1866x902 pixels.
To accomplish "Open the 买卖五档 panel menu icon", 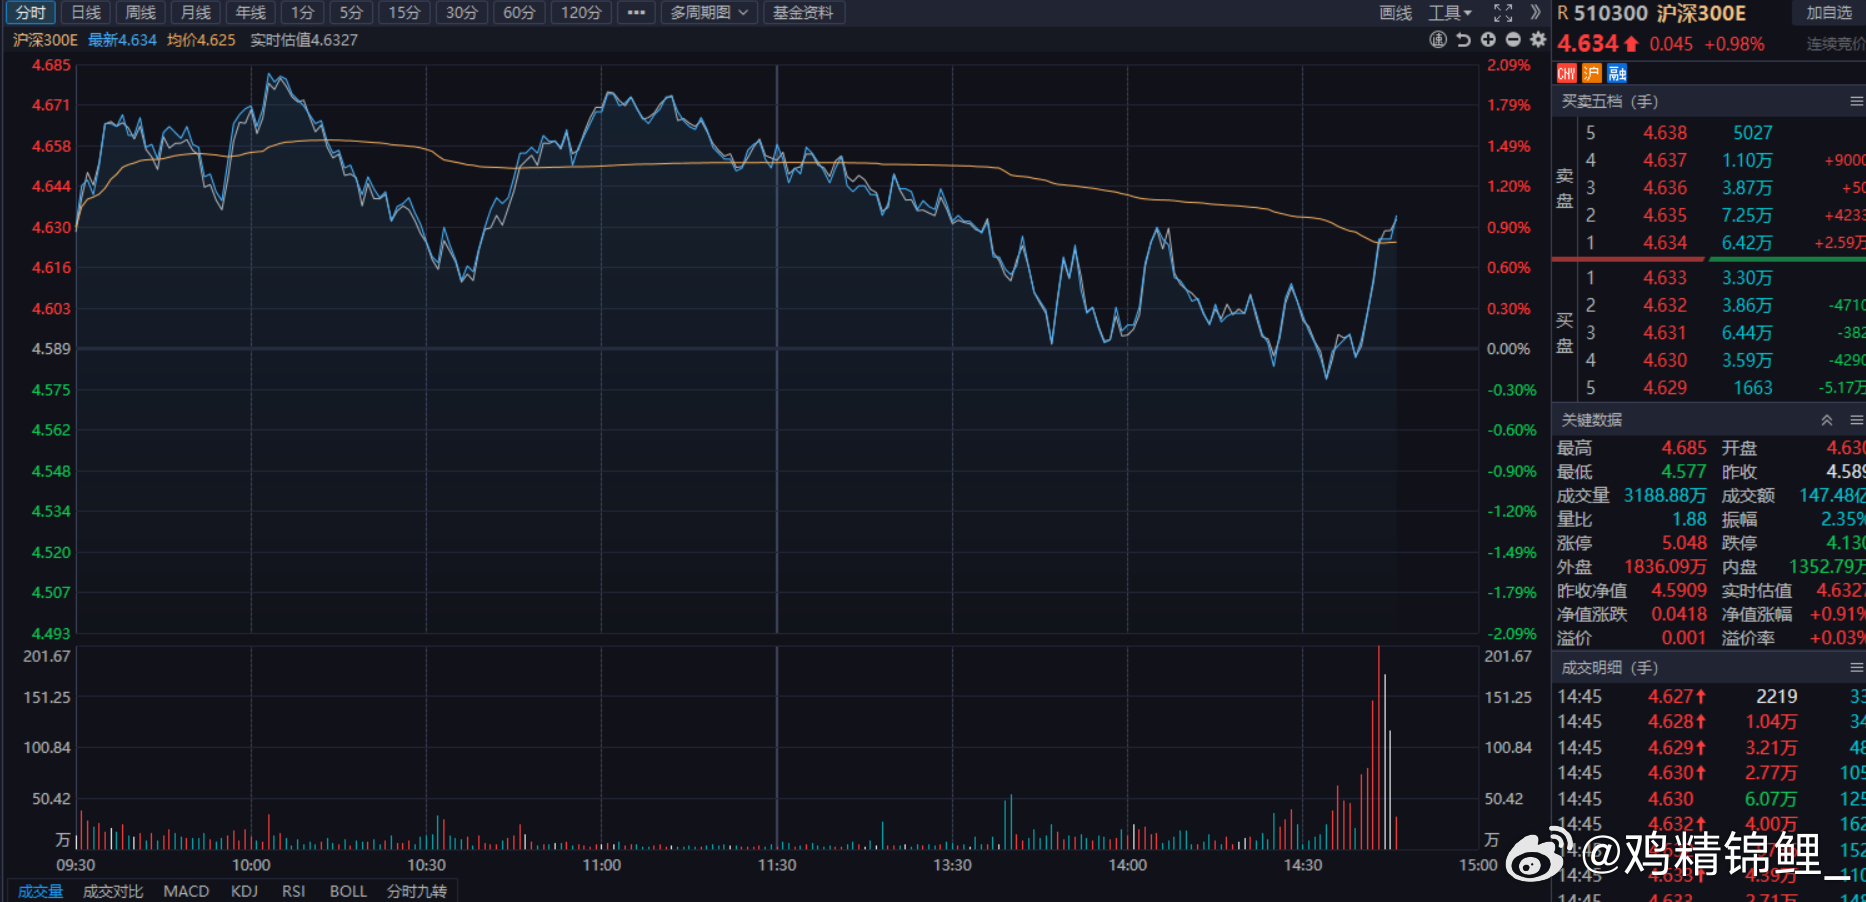I will tap(1856, 101).
